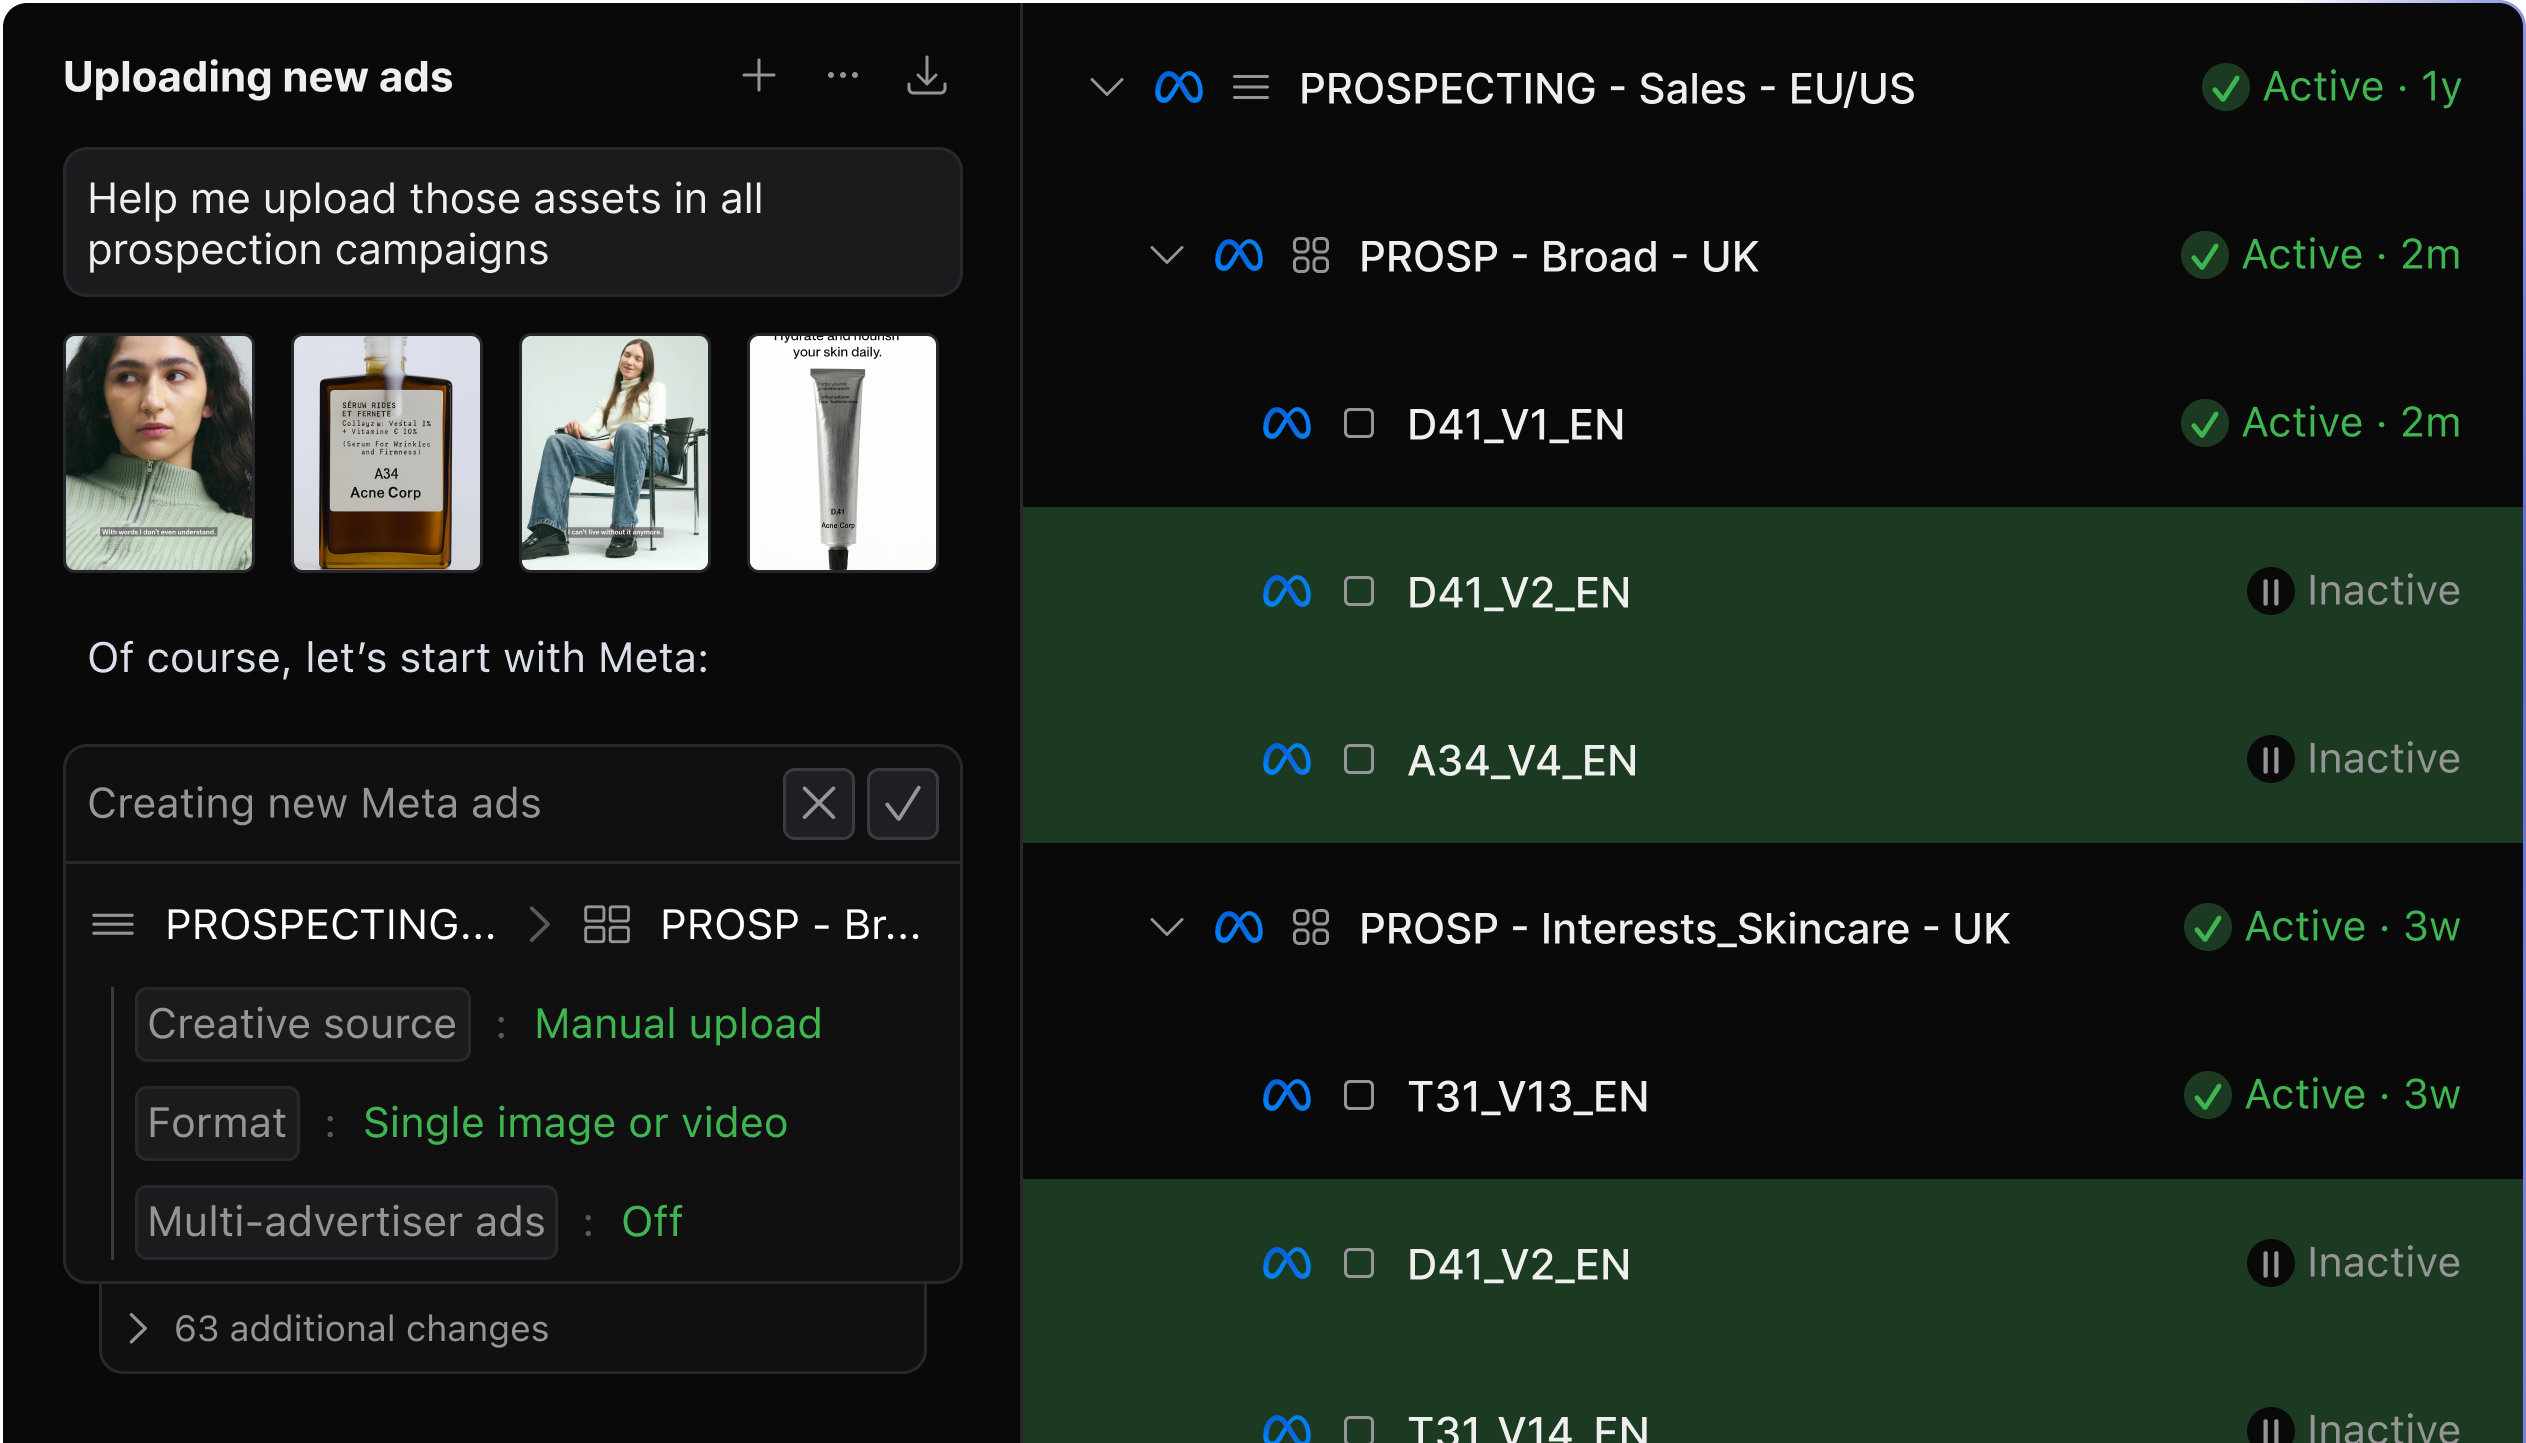Viewport: 2526px width, 1443px height.
Task: Reject changes with the X button
Action: point(818,804)
